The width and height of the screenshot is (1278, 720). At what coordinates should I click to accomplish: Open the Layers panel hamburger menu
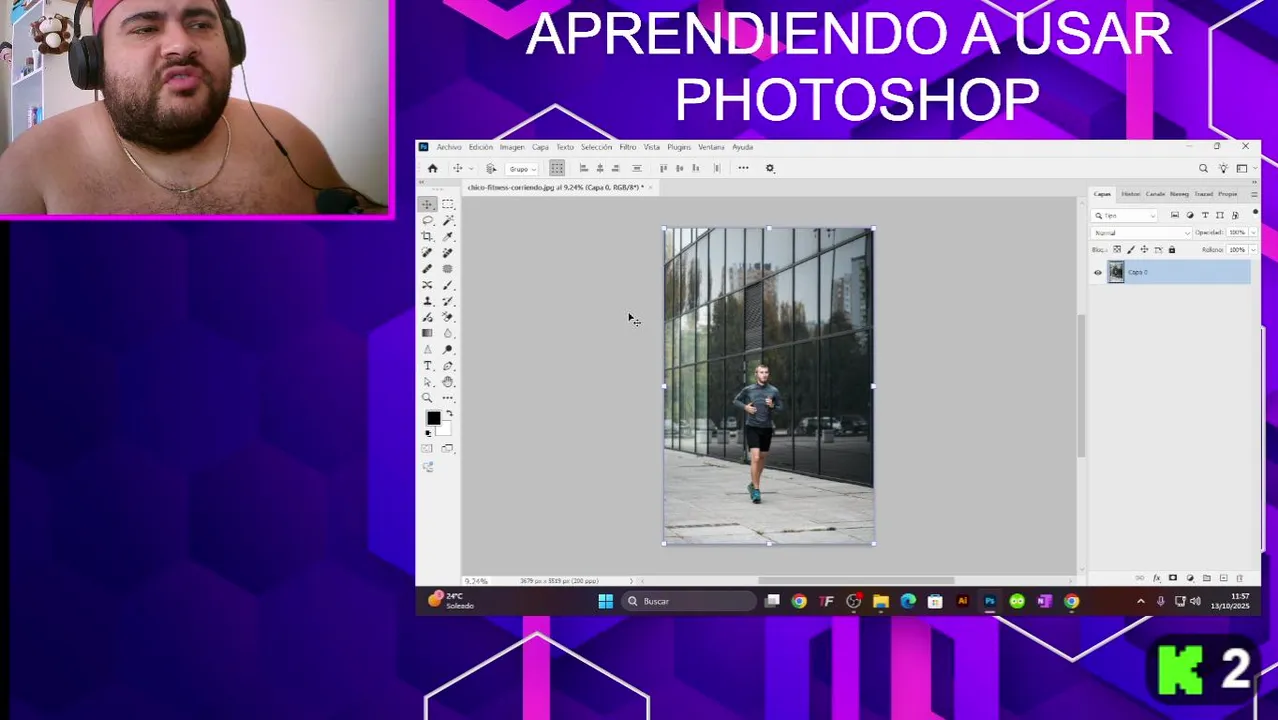pos(1254,194)
